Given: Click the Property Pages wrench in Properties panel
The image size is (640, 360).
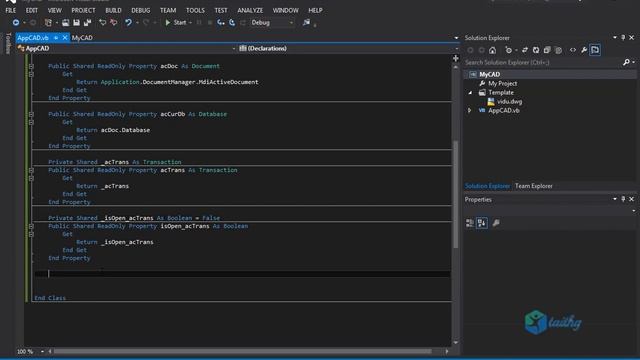Looking at the screenshot, I should pos(496,223).
